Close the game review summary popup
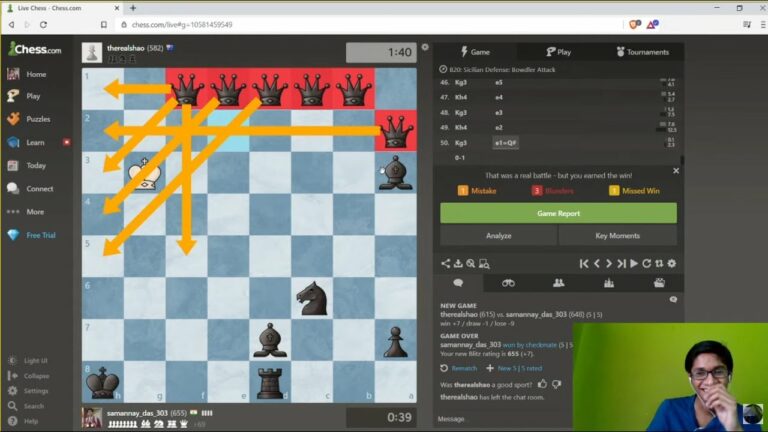Screen dimensions: 768x432 coord(676,171)
